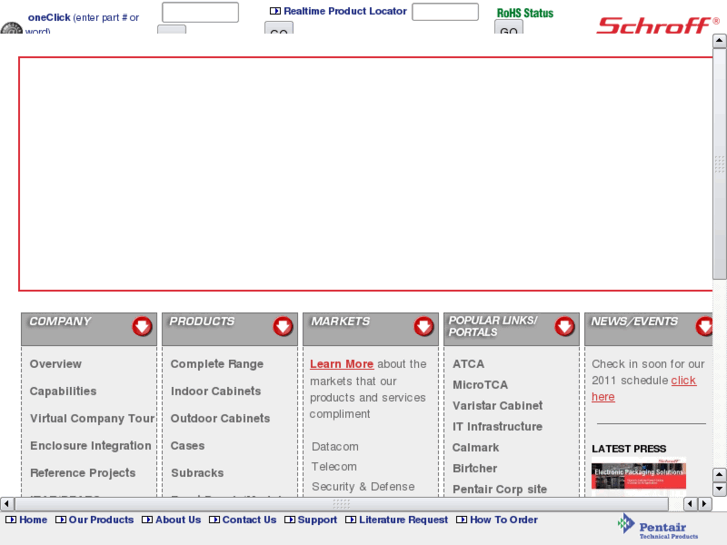Focus the Realtime Product Locator field
Image resolution: width=727 pixels, height=545 pixels.
click(445, 12)
